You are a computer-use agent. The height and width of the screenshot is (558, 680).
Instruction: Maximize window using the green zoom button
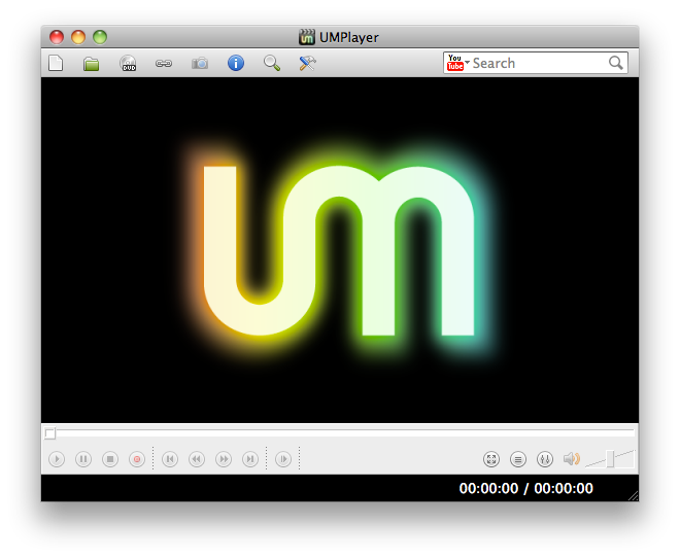point(100,37)
